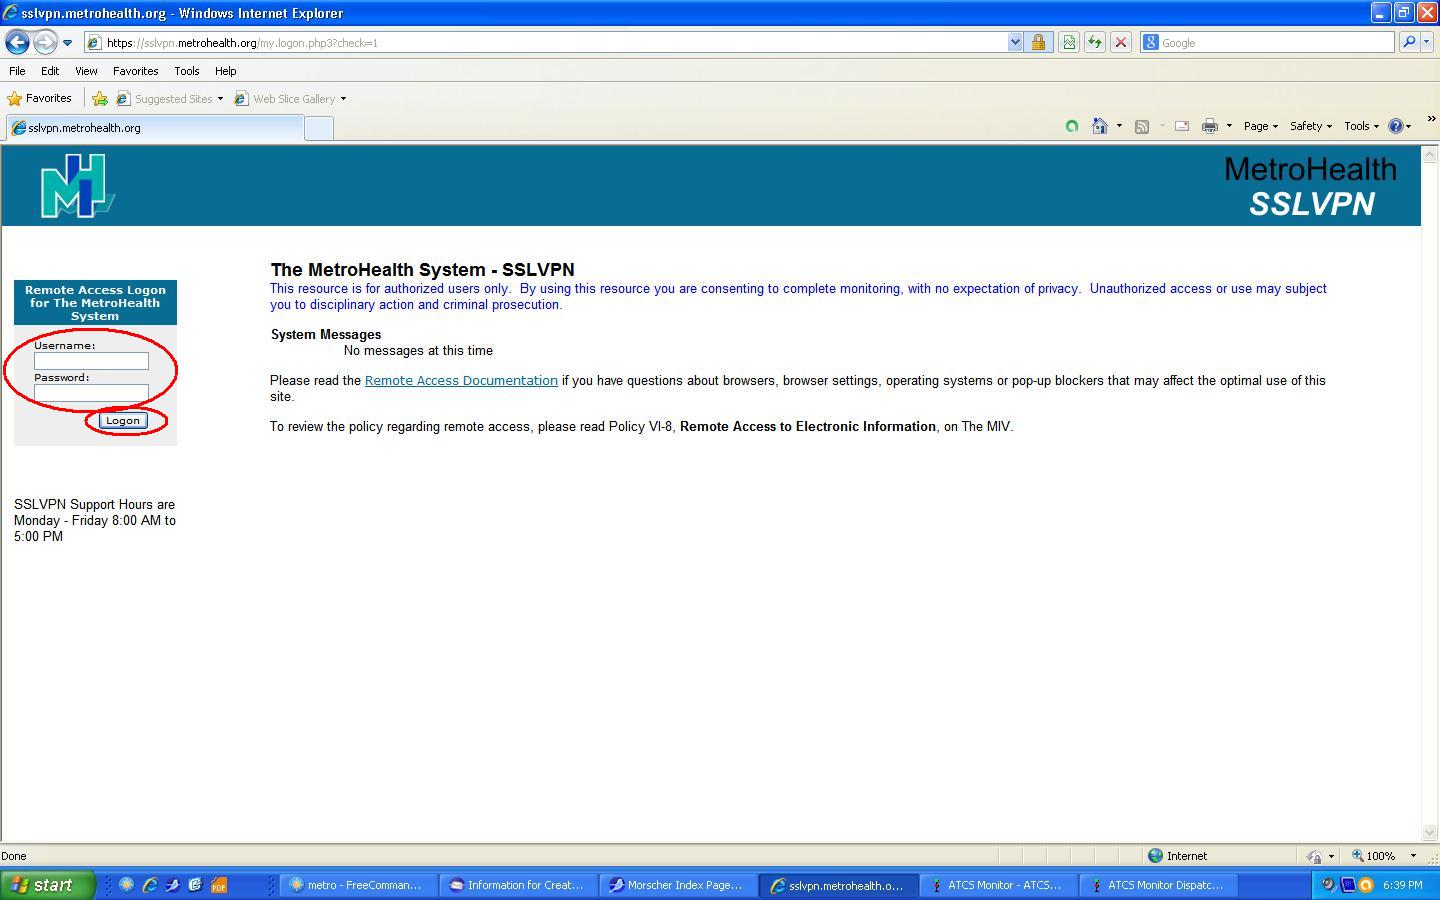Viewport: 1440px width, 900px height.
Task: Open the Page dropdown menu
Action: coord(1260,126)
